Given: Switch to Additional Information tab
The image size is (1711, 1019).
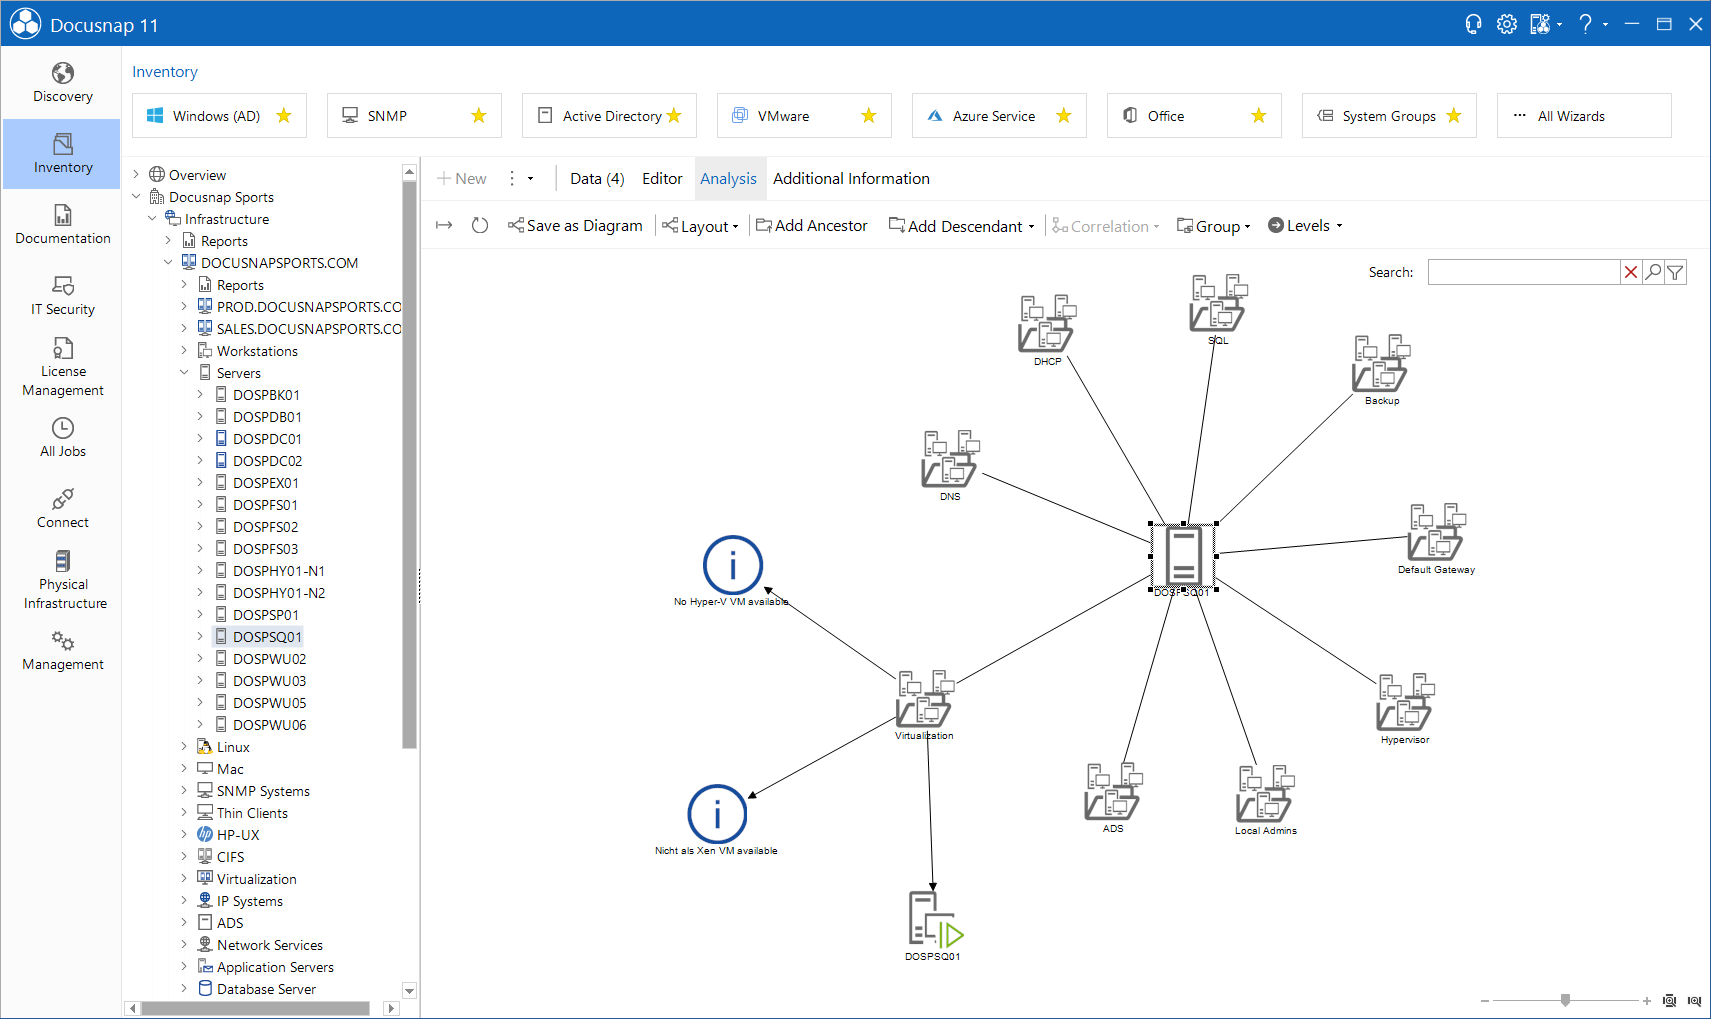Looking at the screenshot, I should pyautogui.click(x=851, y=179).
